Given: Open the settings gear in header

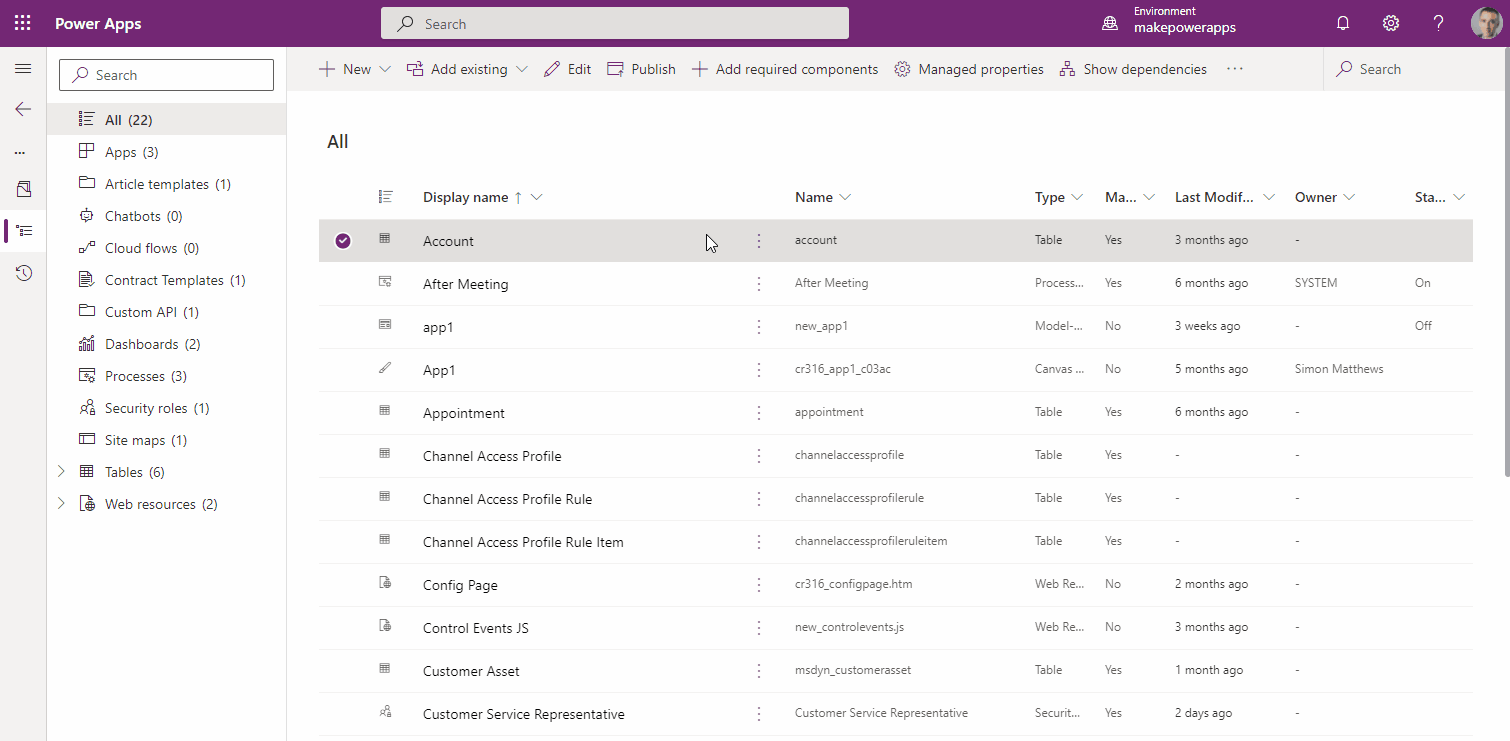Looking at the screenshot, I should [1391, 23].
